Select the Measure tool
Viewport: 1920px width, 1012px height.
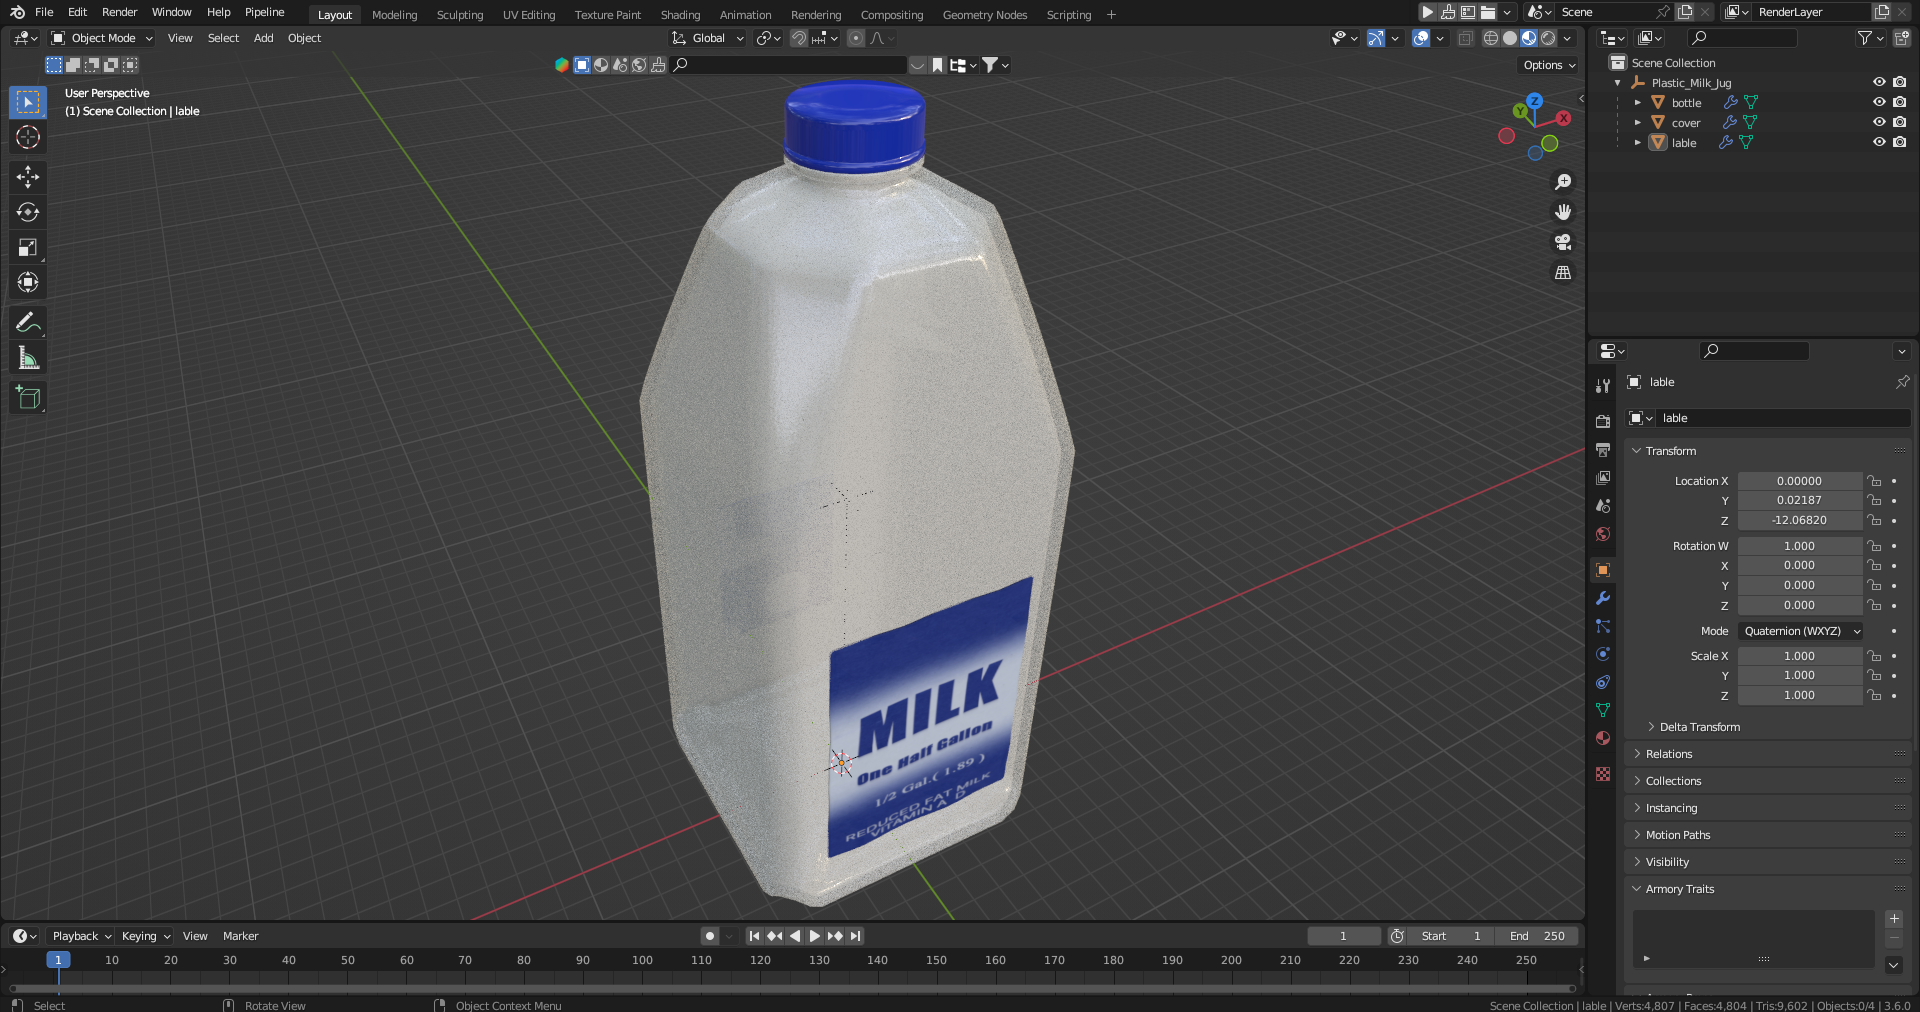(28, 358)
